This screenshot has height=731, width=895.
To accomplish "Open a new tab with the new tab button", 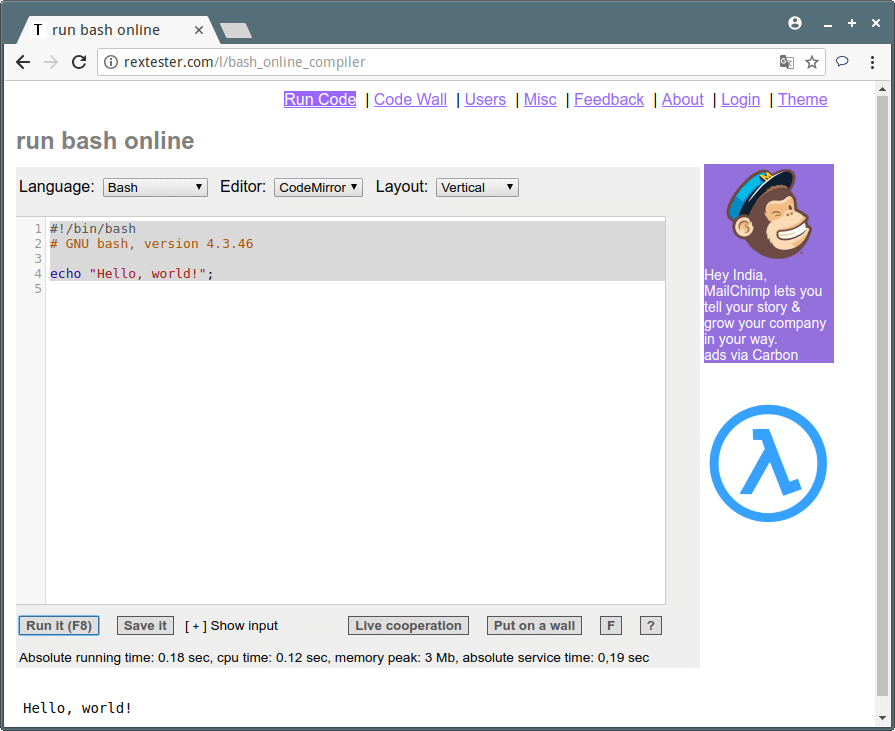I will (236, 31).
